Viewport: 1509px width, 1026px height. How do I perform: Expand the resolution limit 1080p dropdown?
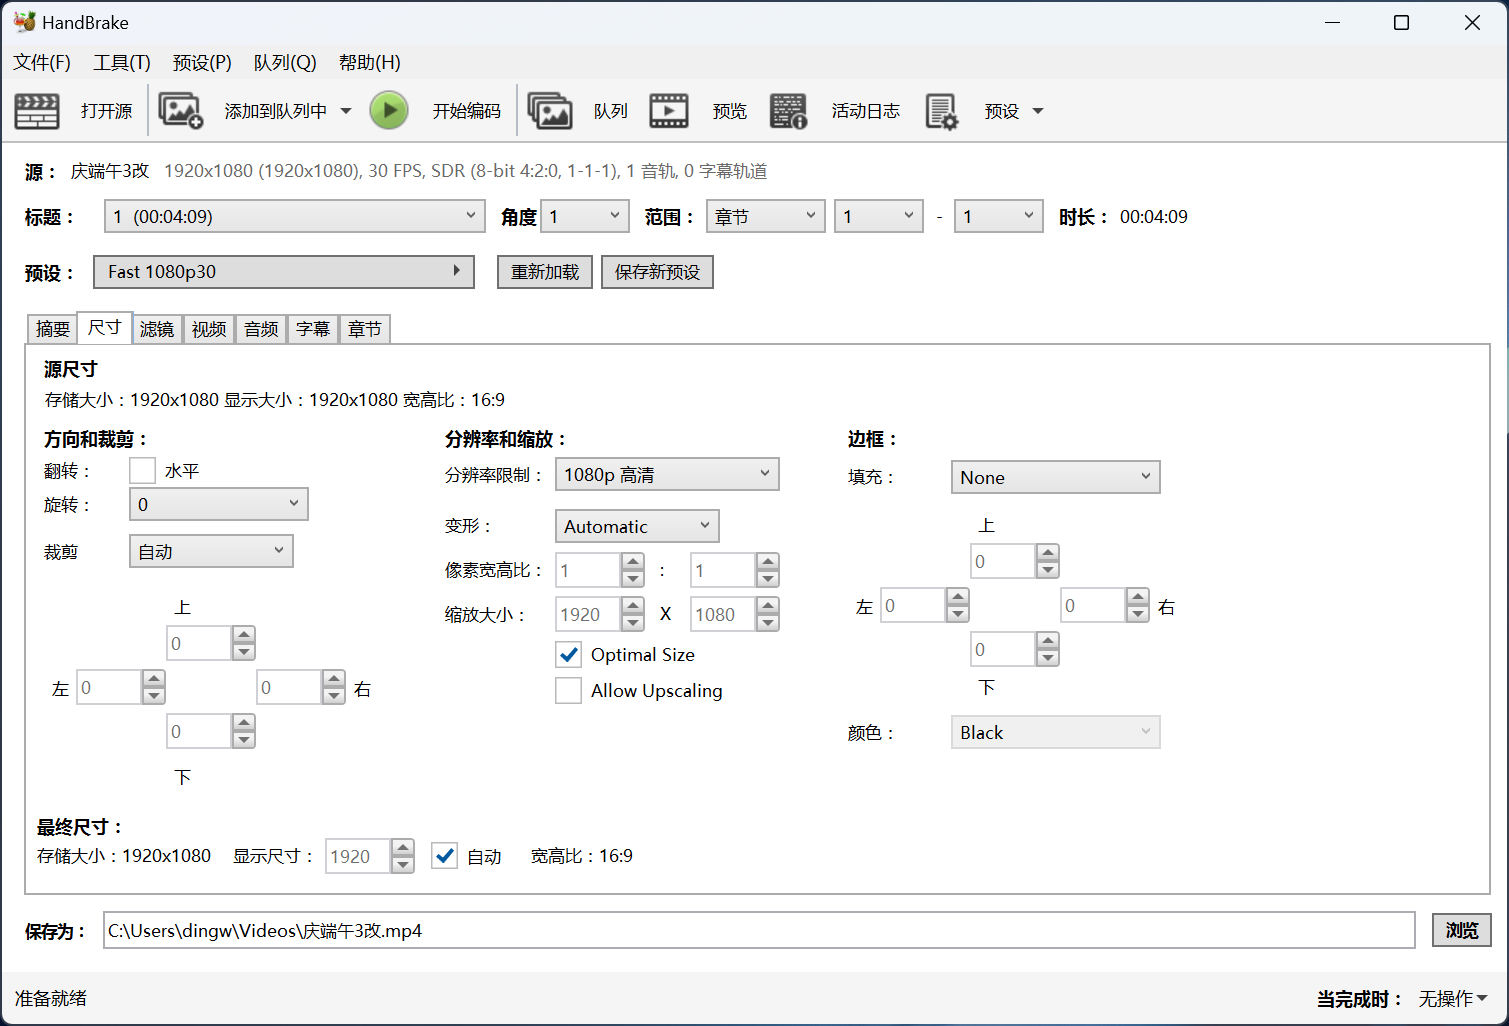[666, 475]
